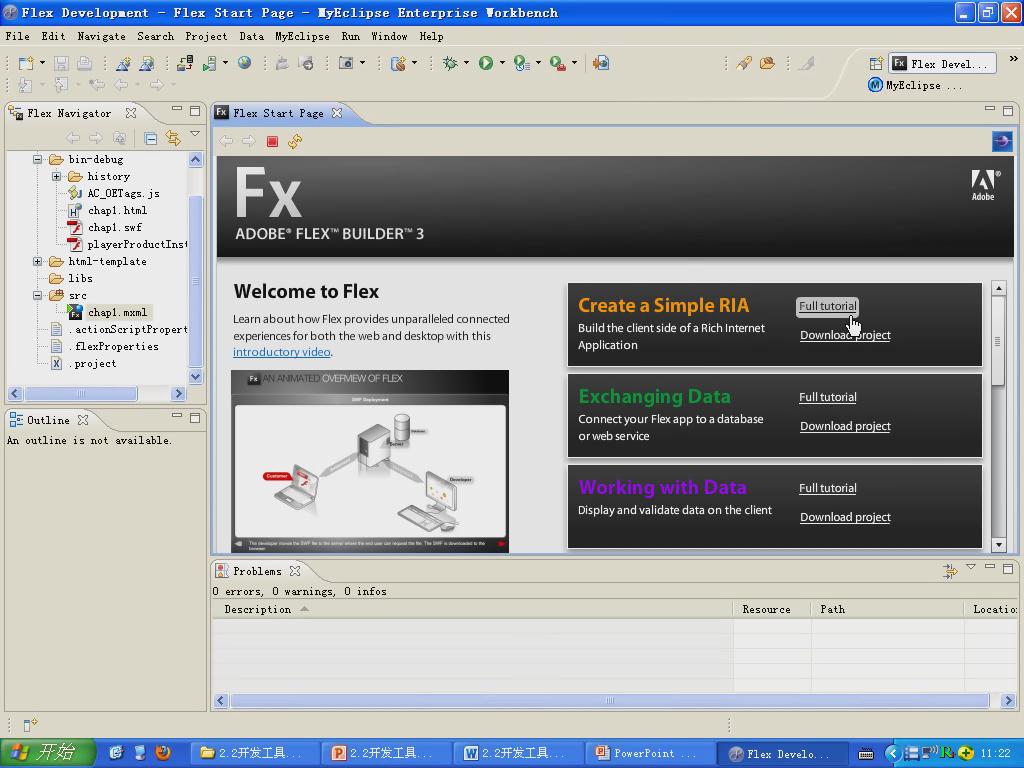Screen dimensions: 1024x768
Task: Close the Flex Start Page tab
Action: point(337,113)
